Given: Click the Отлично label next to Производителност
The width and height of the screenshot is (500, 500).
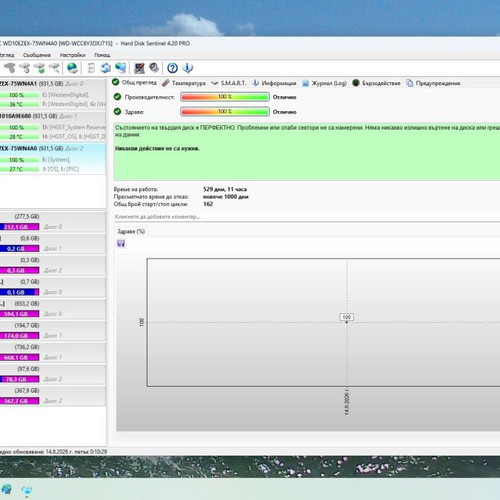Looking at the screenshot, I should (284, 97).
